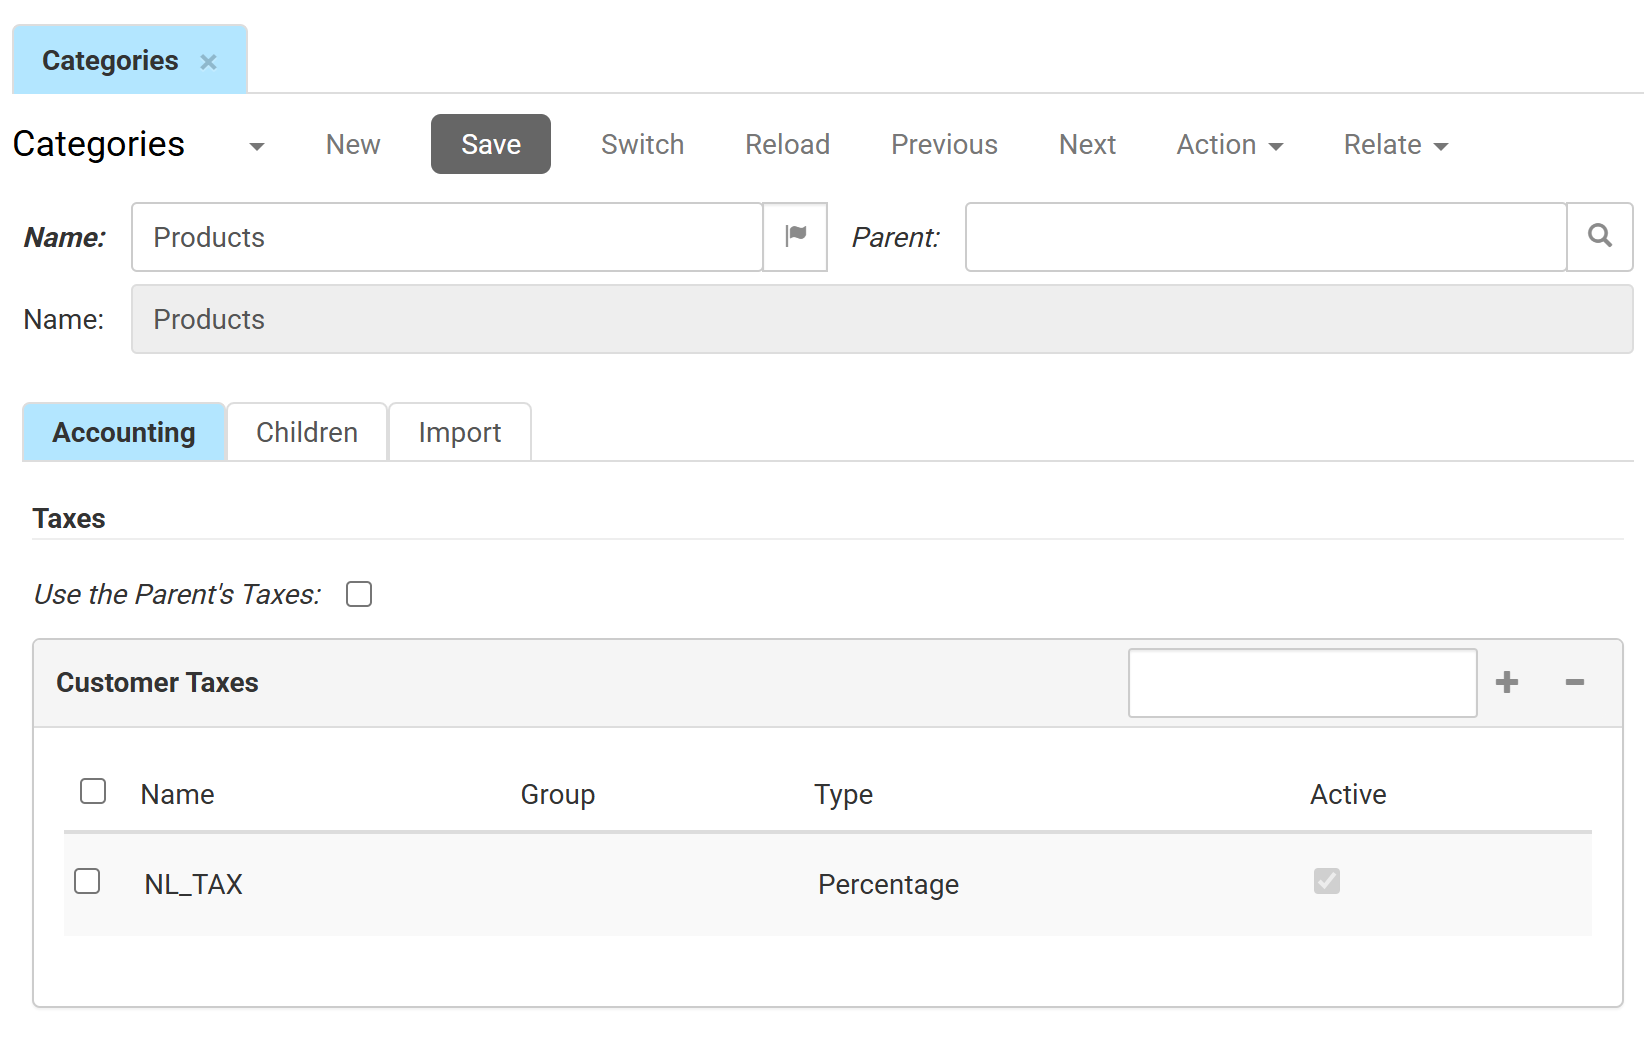Toggle the Active checkbox for NL_TAX
1648x1046 pixels.
click(1327, 881)
